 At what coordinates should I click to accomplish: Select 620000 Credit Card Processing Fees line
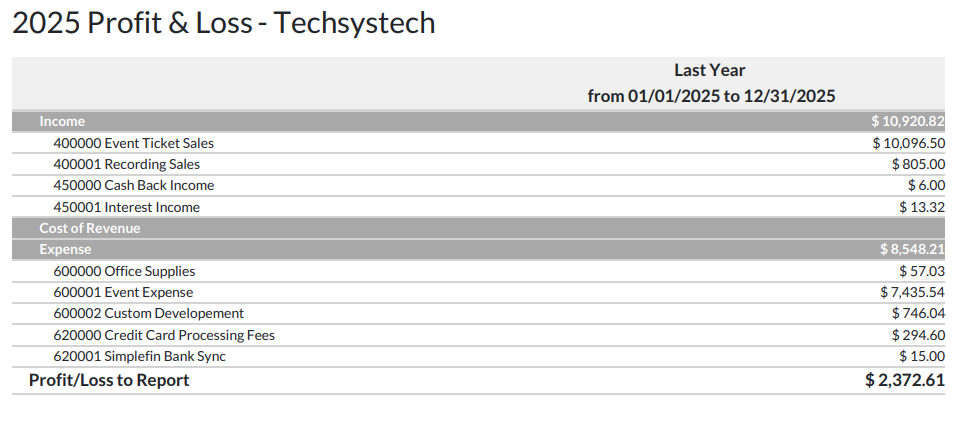163,335
